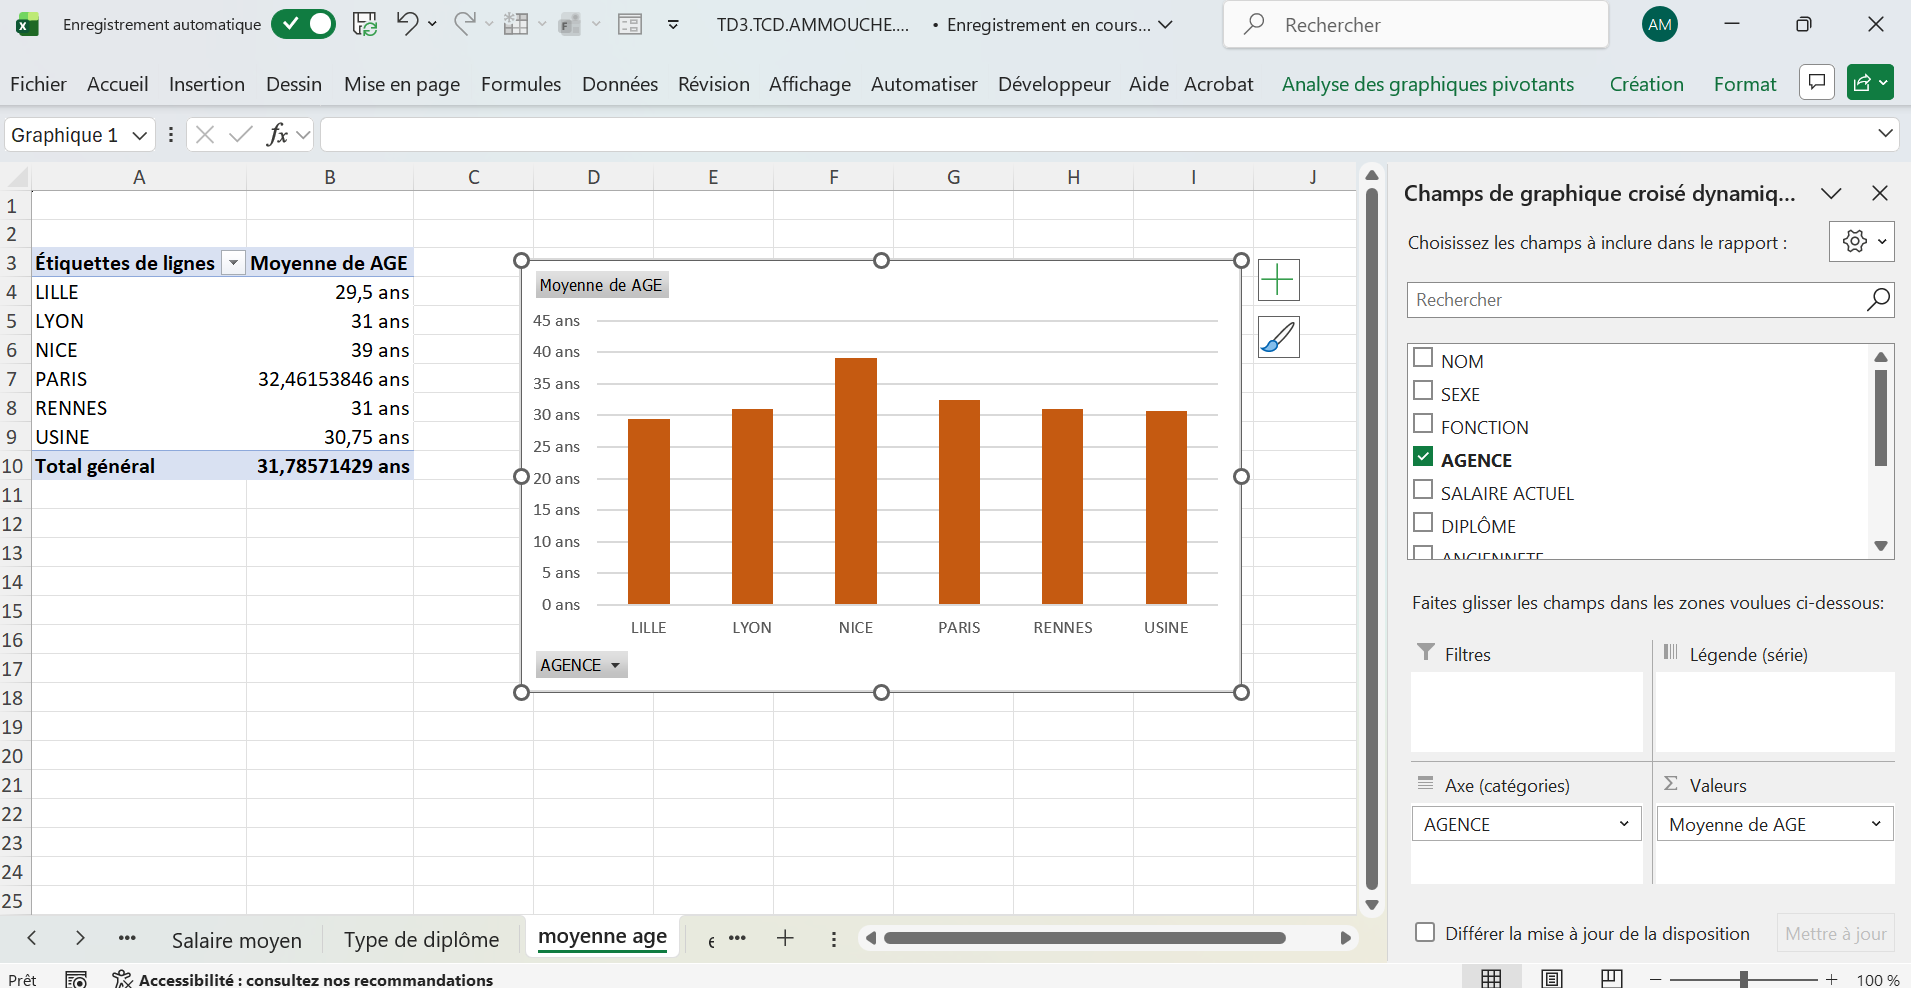Screen dimensions: 1911x988
Task: Switch to page layout view icon
Action: pyautogui.click(x=1552, y=979)
